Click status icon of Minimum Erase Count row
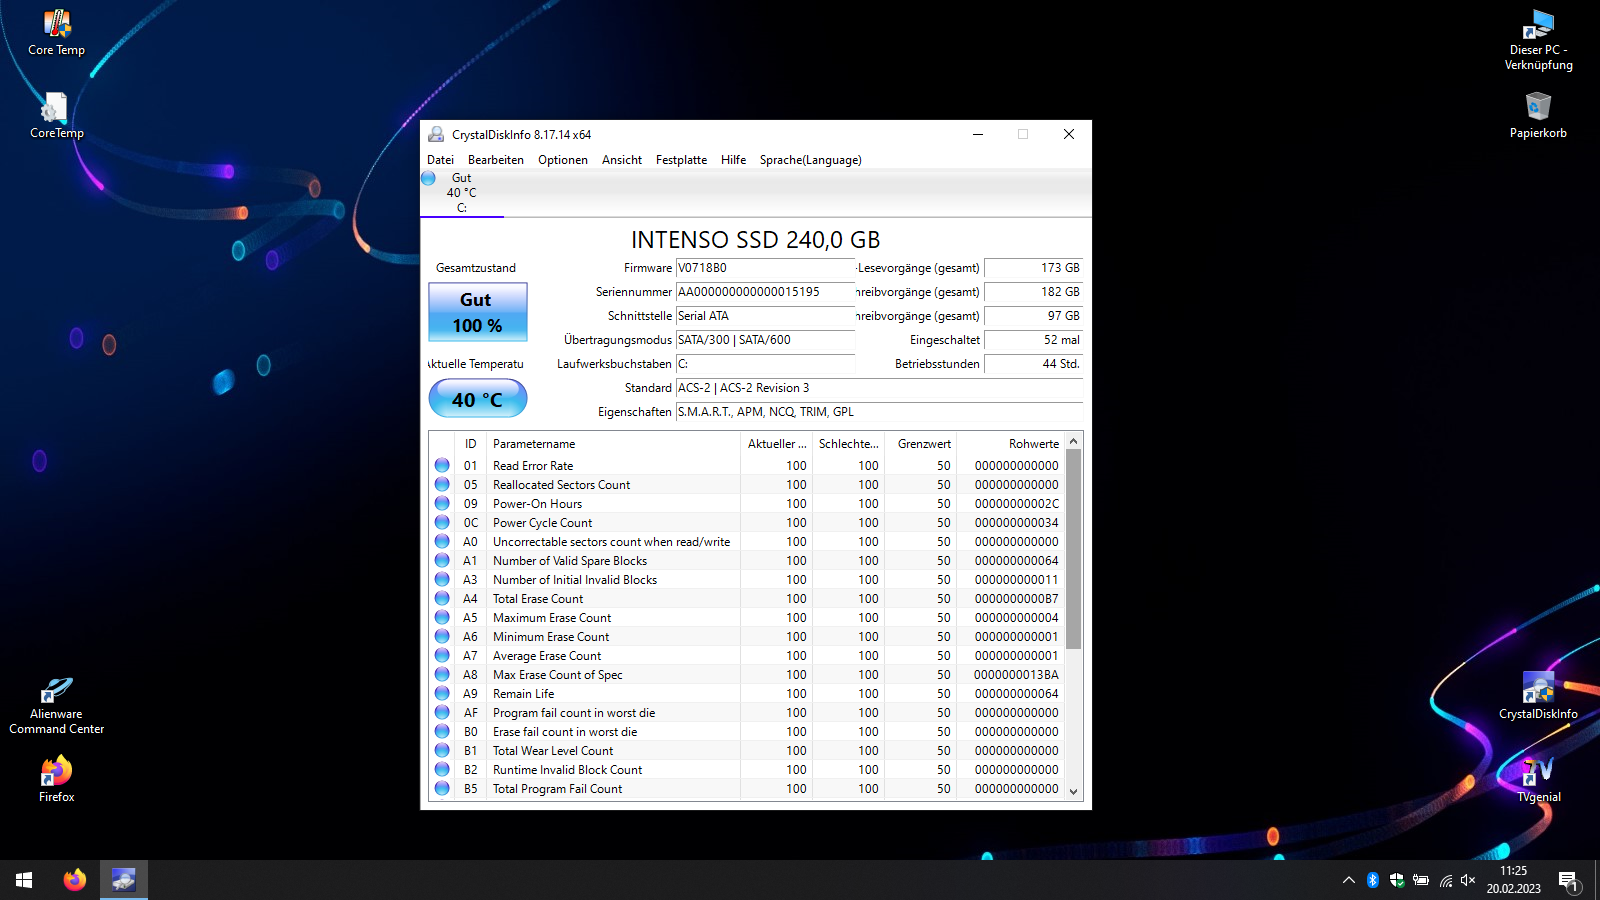 pyautogui.click(x=442, y=636)
